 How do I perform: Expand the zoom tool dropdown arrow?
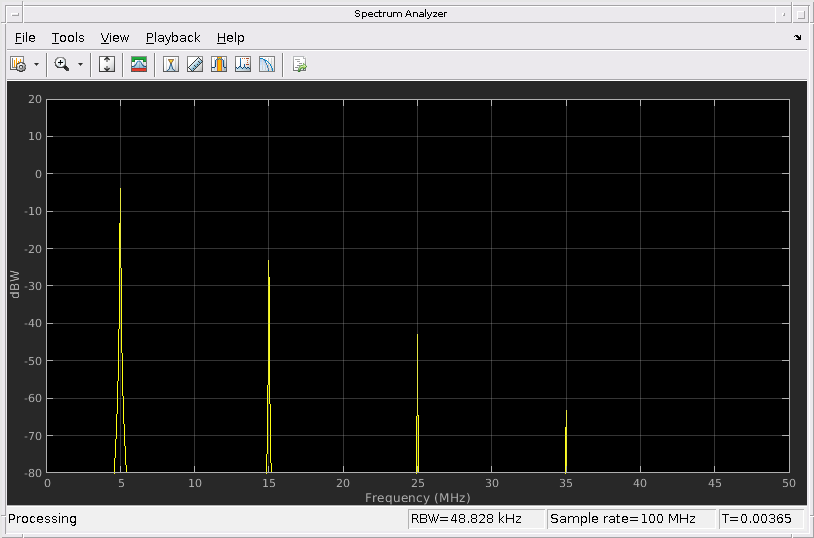click(x=80, y=64)
